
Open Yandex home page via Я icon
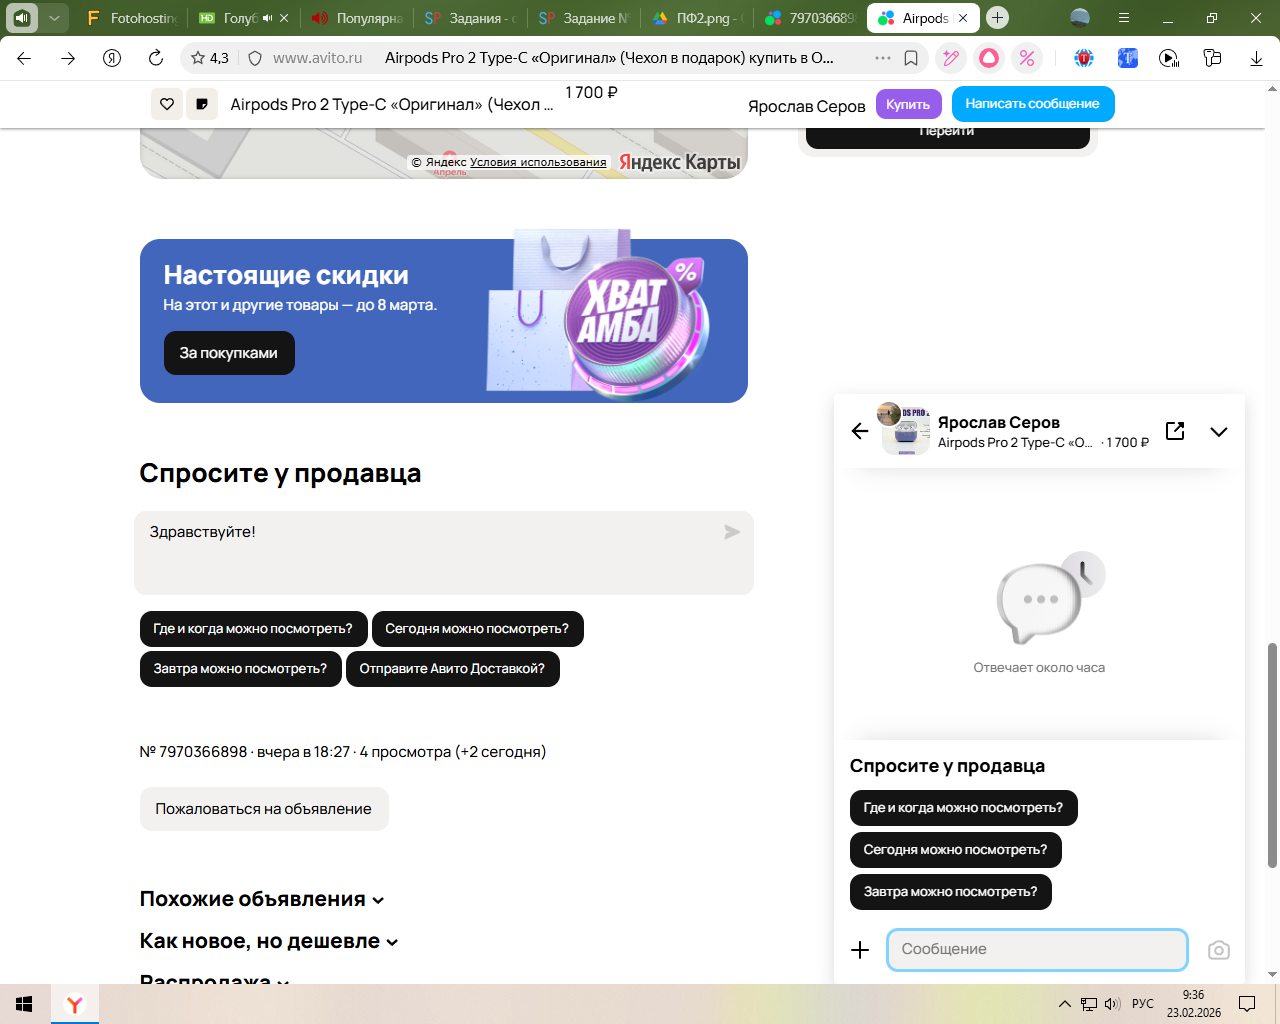(x=112, y=58)
